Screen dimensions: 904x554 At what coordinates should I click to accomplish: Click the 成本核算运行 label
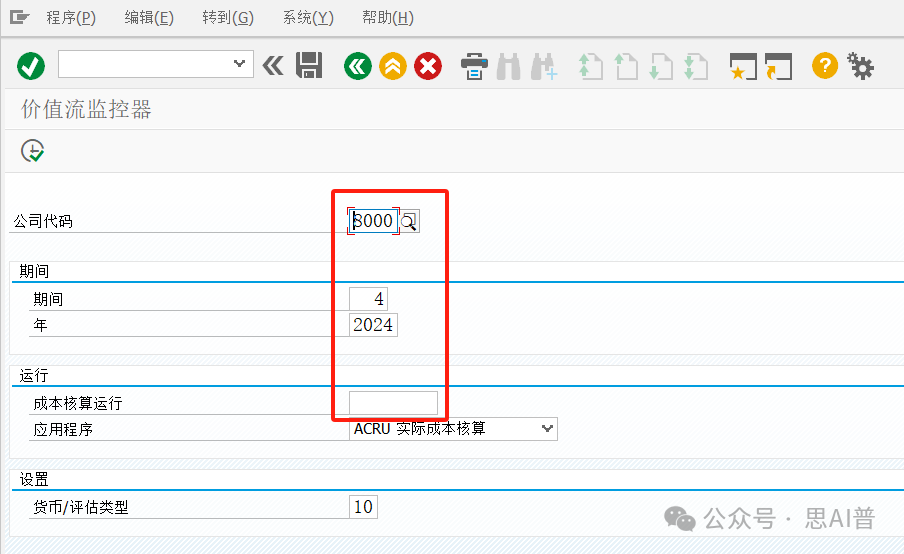tap(78, 403)
